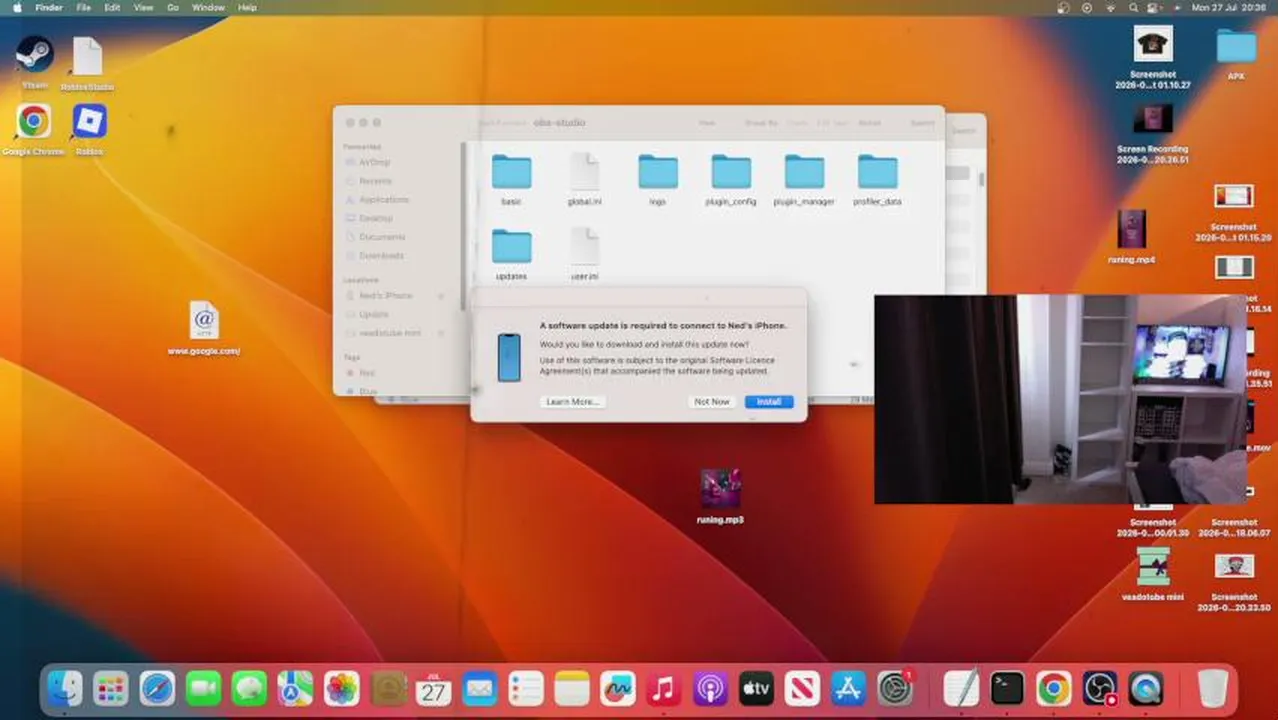Select the basic folder in Finder
1278x720 pixels.
[x=511, y=180]
